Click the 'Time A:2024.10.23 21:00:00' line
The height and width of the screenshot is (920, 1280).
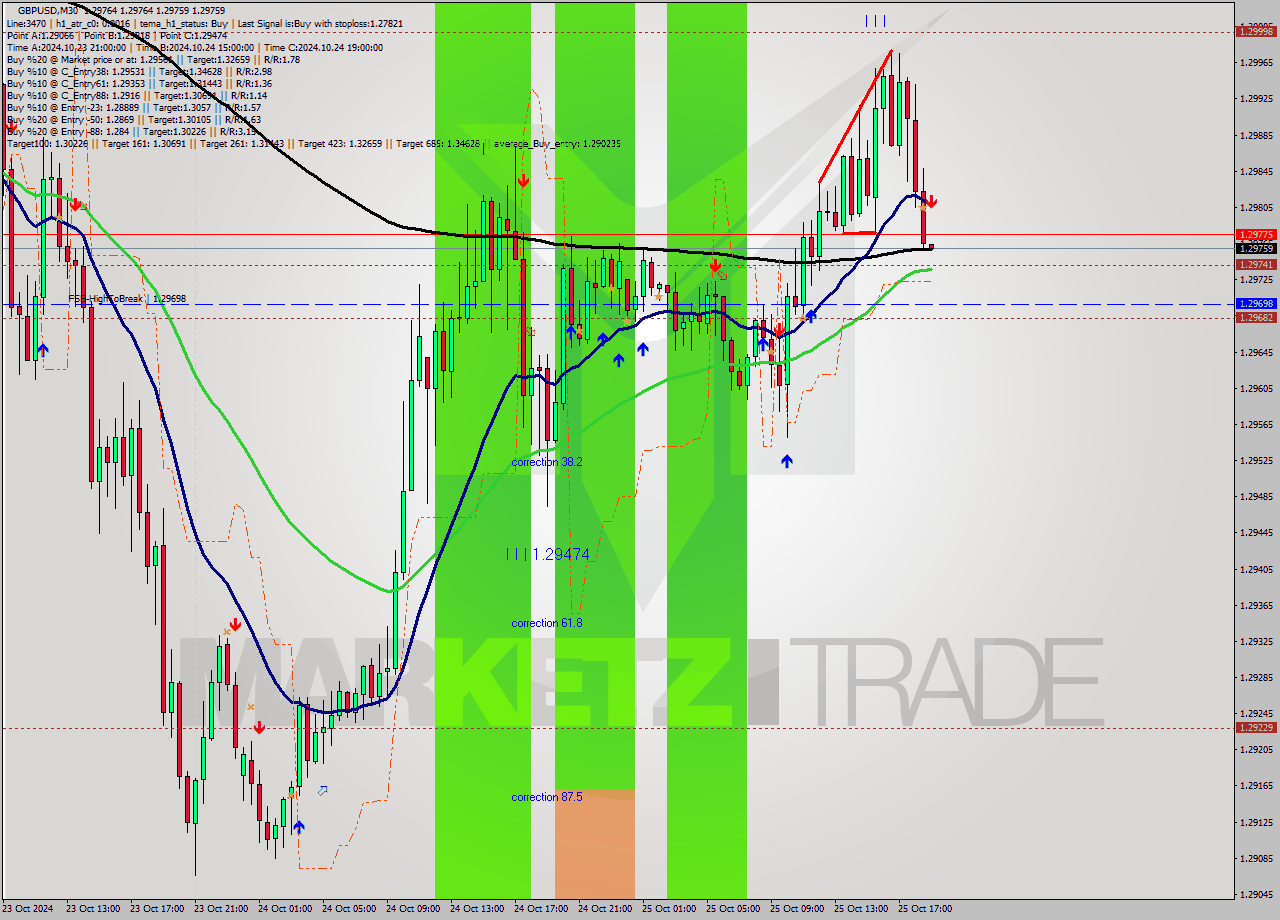coord(66,47)
